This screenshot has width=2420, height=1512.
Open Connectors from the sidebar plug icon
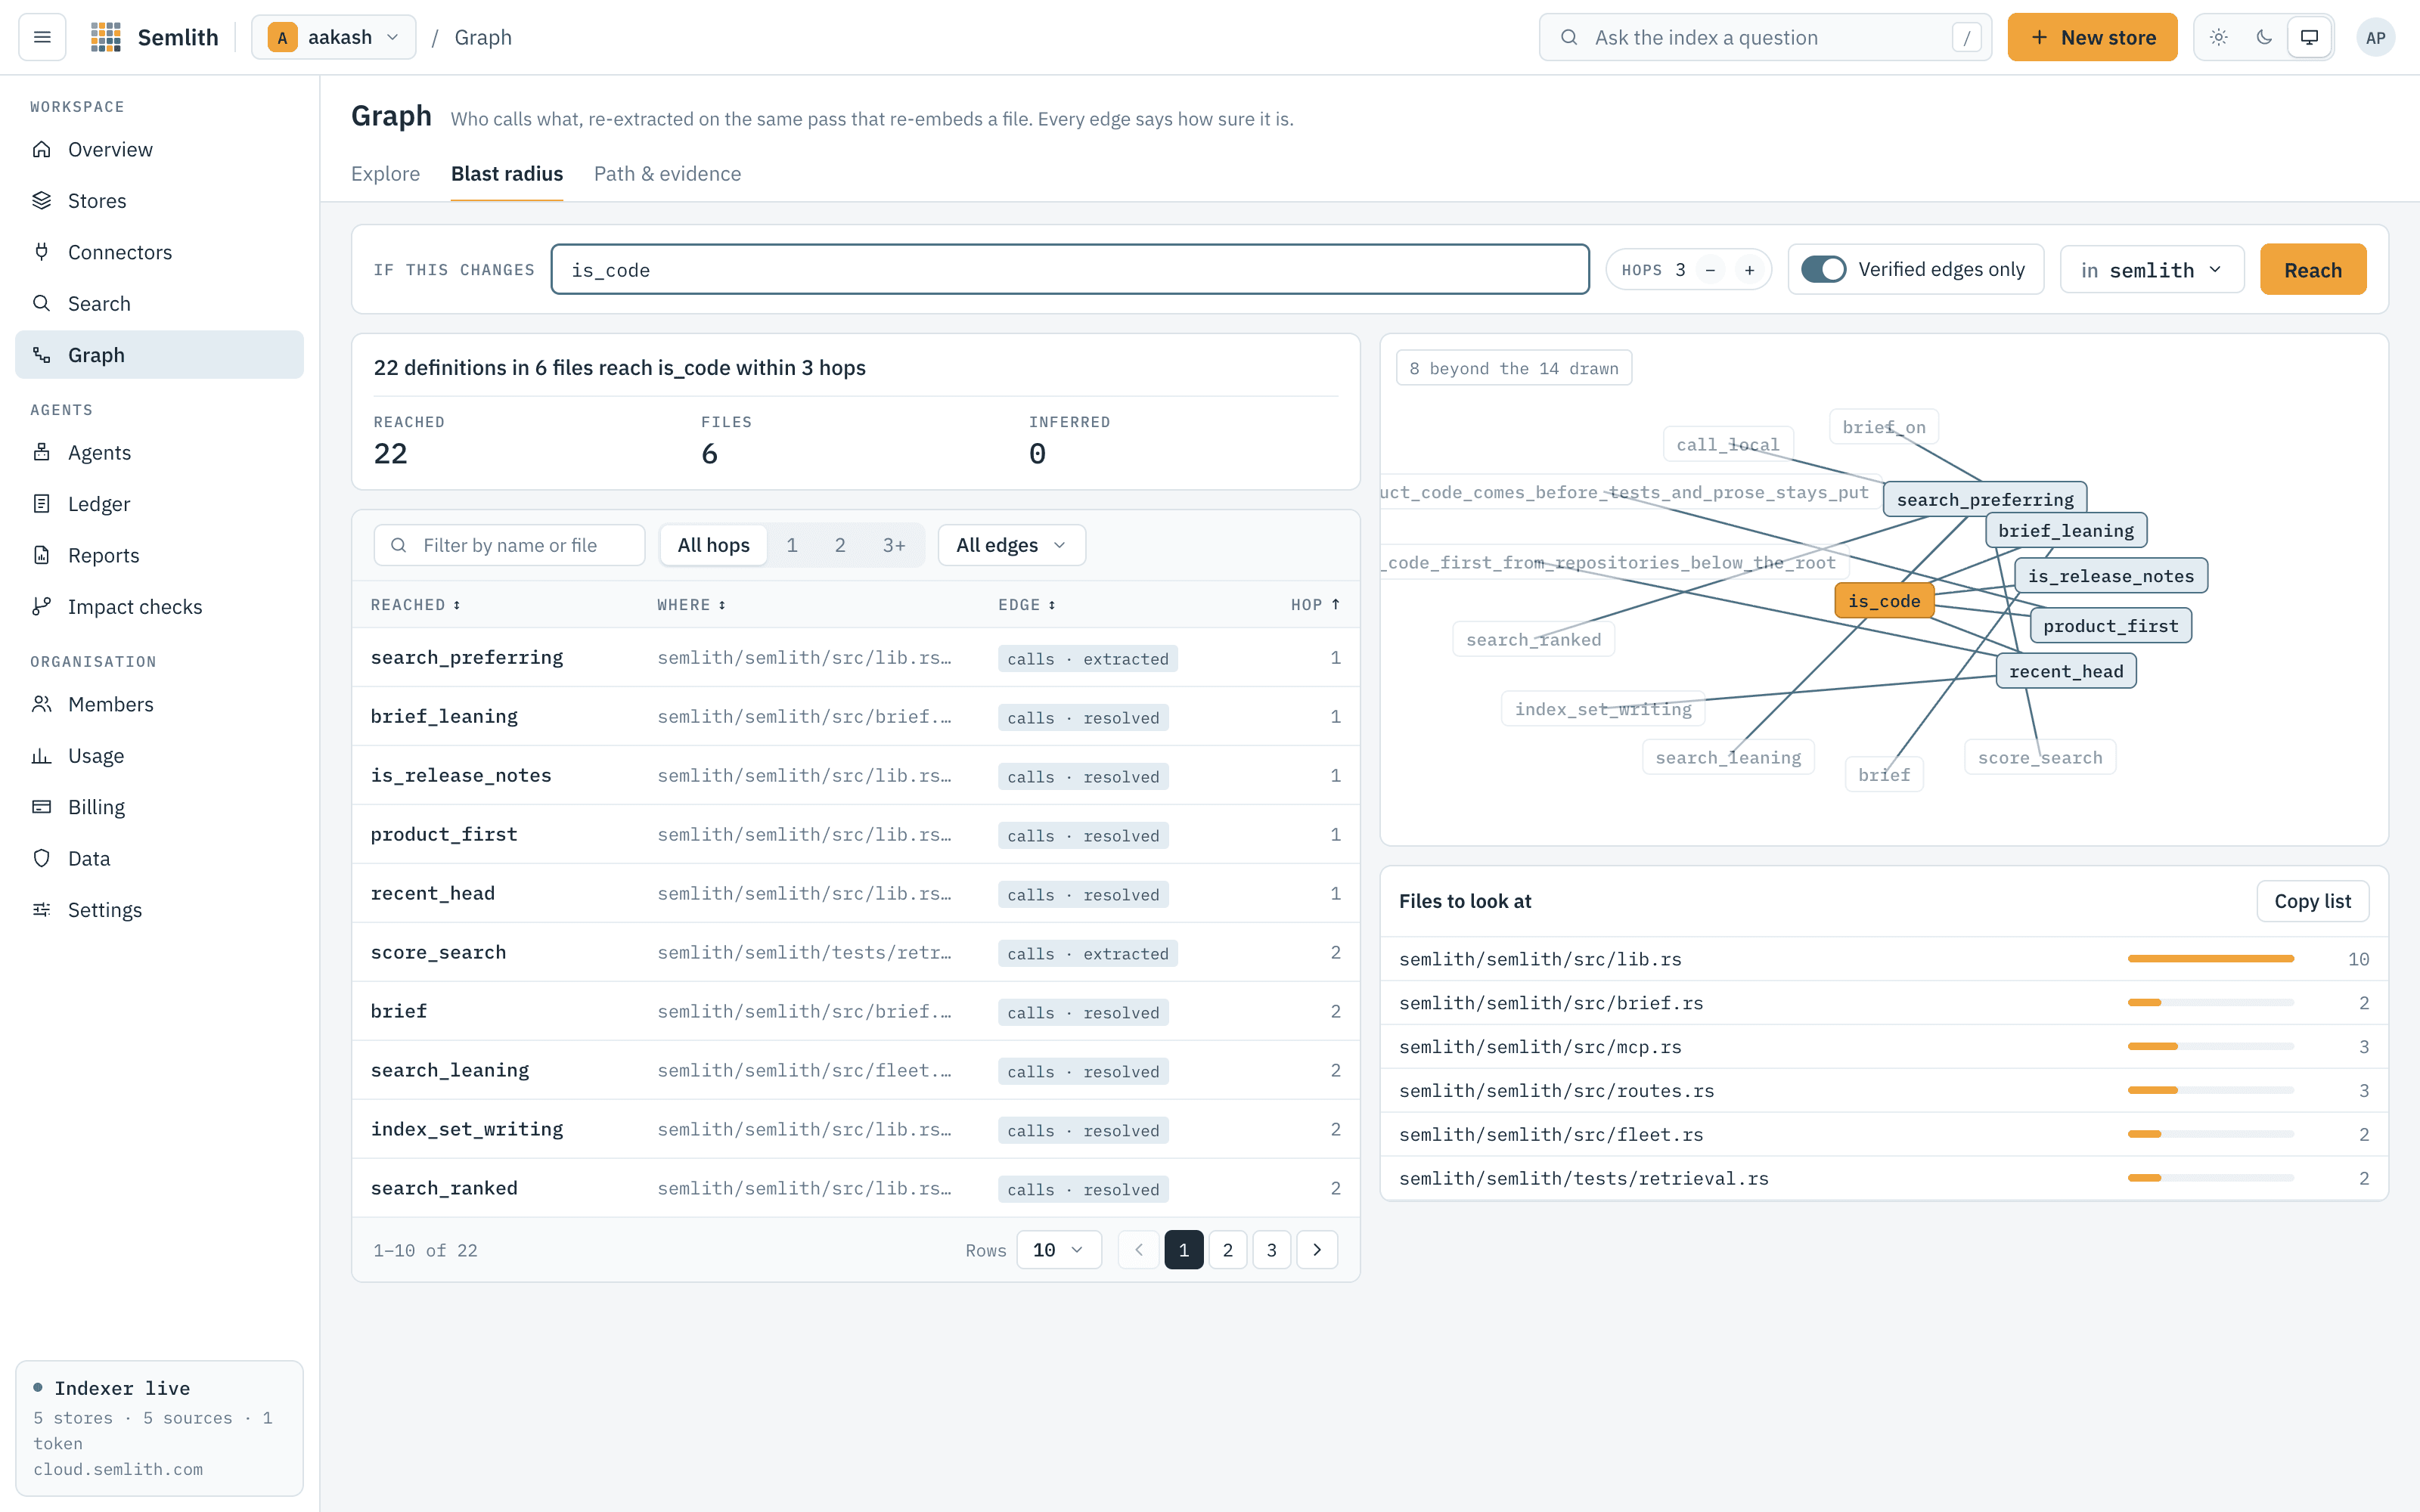41,252
